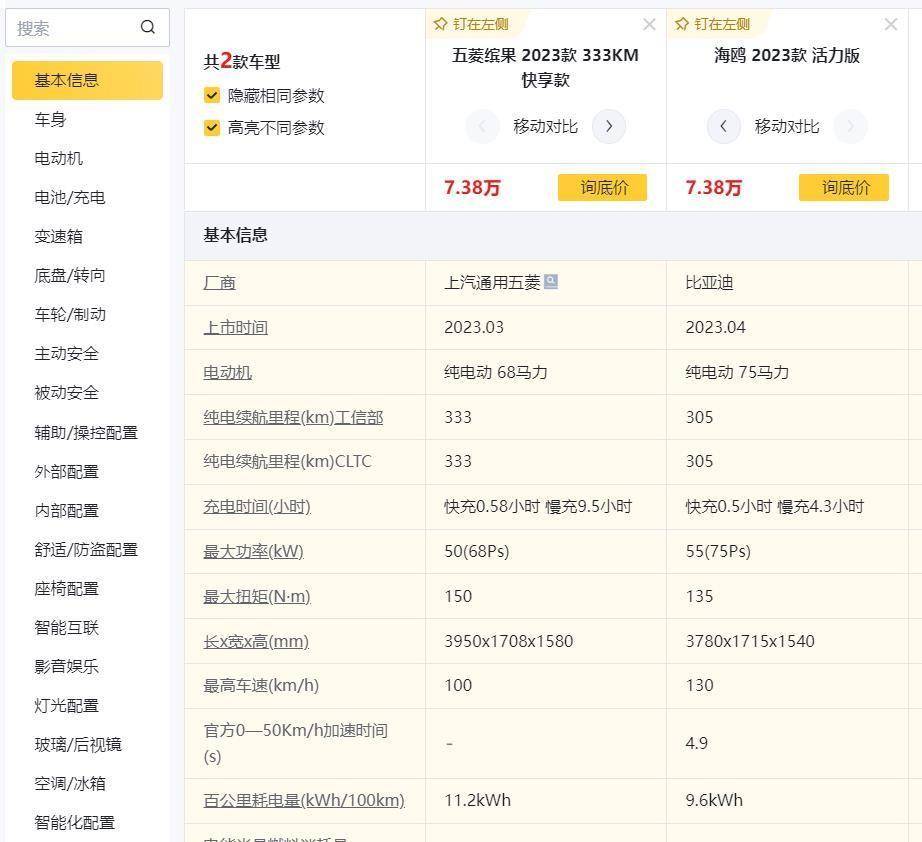Select 基本信息 in the sidebar
The image size is (922, 842).
[87, 81]
